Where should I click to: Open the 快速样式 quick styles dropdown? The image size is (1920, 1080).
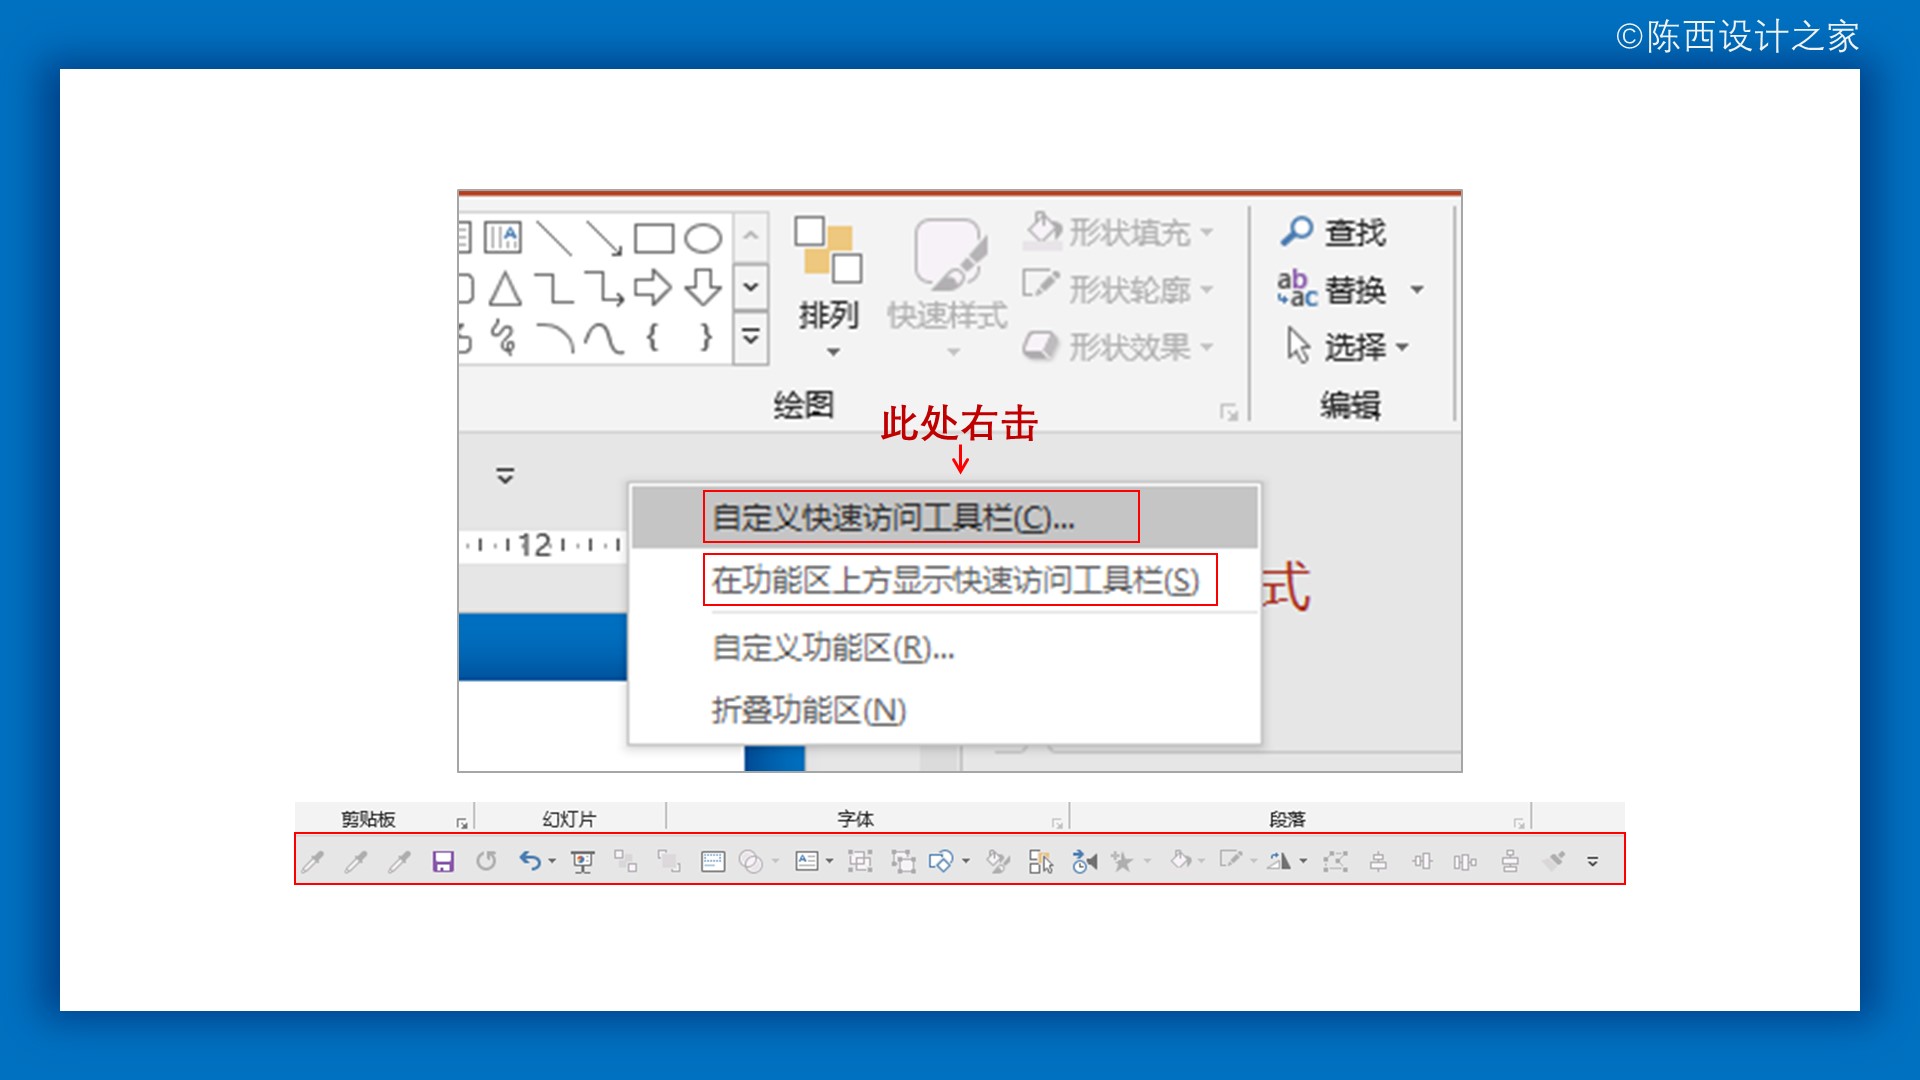pyautogui.click(x=947, y=288)
